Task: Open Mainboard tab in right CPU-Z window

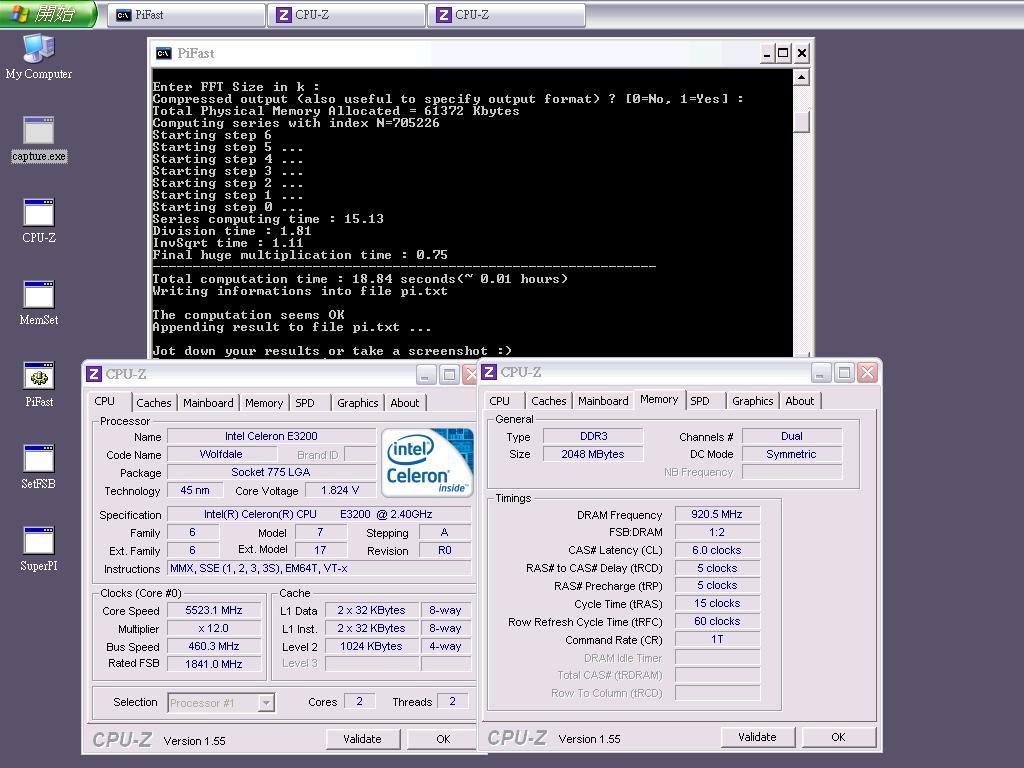Action: point(603,401)
